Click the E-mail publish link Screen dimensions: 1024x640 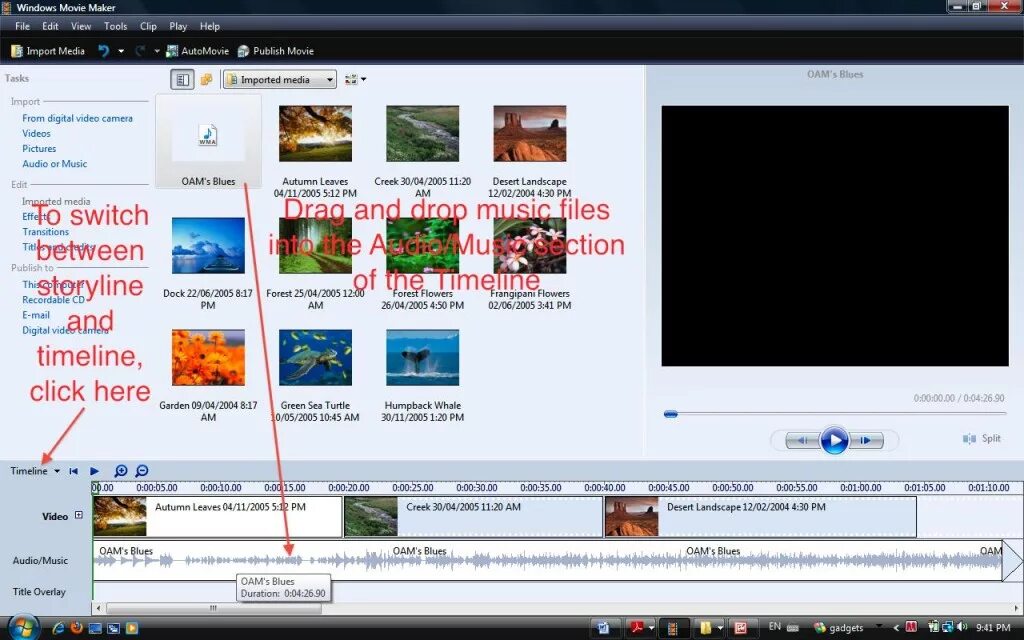(x=36, y=315)
